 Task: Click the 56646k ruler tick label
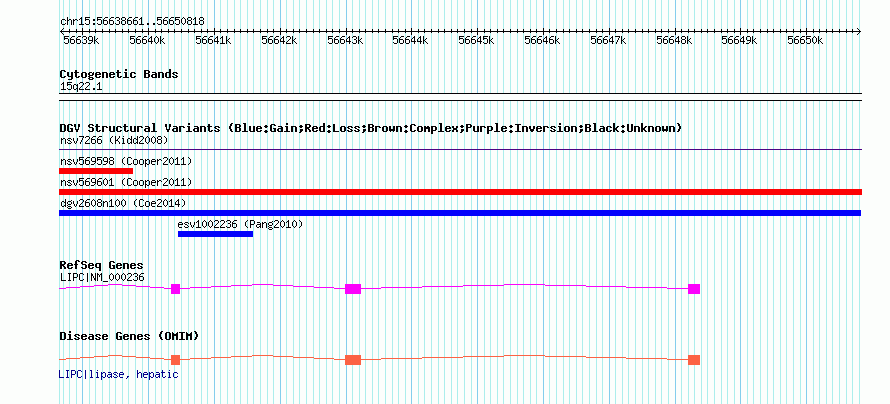(x=543, y=40)
